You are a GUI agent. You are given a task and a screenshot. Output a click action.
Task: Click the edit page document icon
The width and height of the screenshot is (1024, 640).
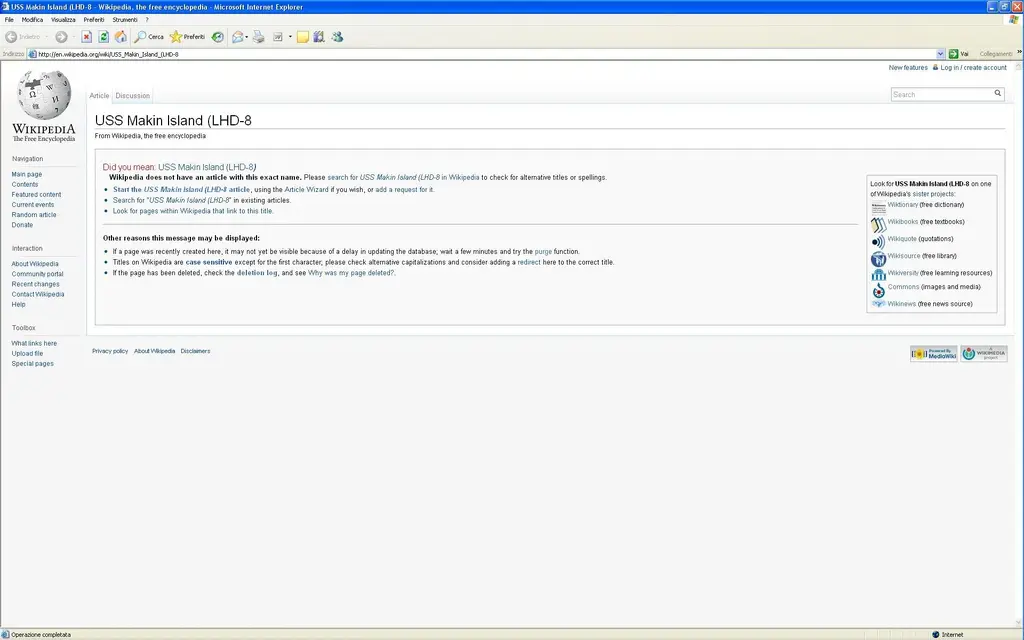point(278,37)
